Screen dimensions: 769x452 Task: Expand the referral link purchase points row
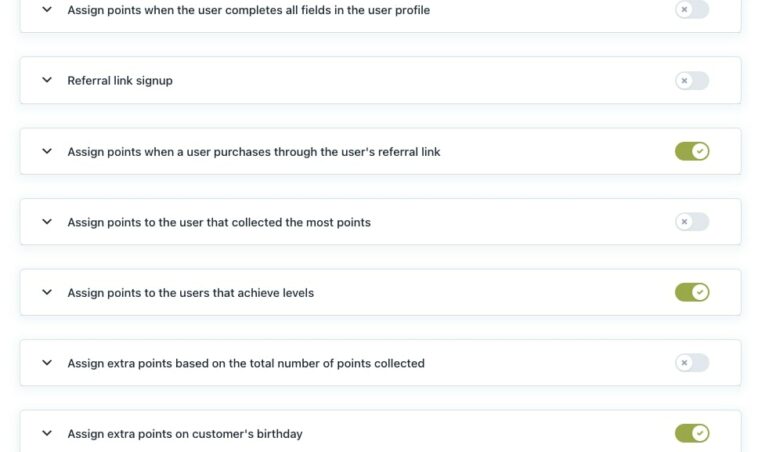click(x=47, y=152)
